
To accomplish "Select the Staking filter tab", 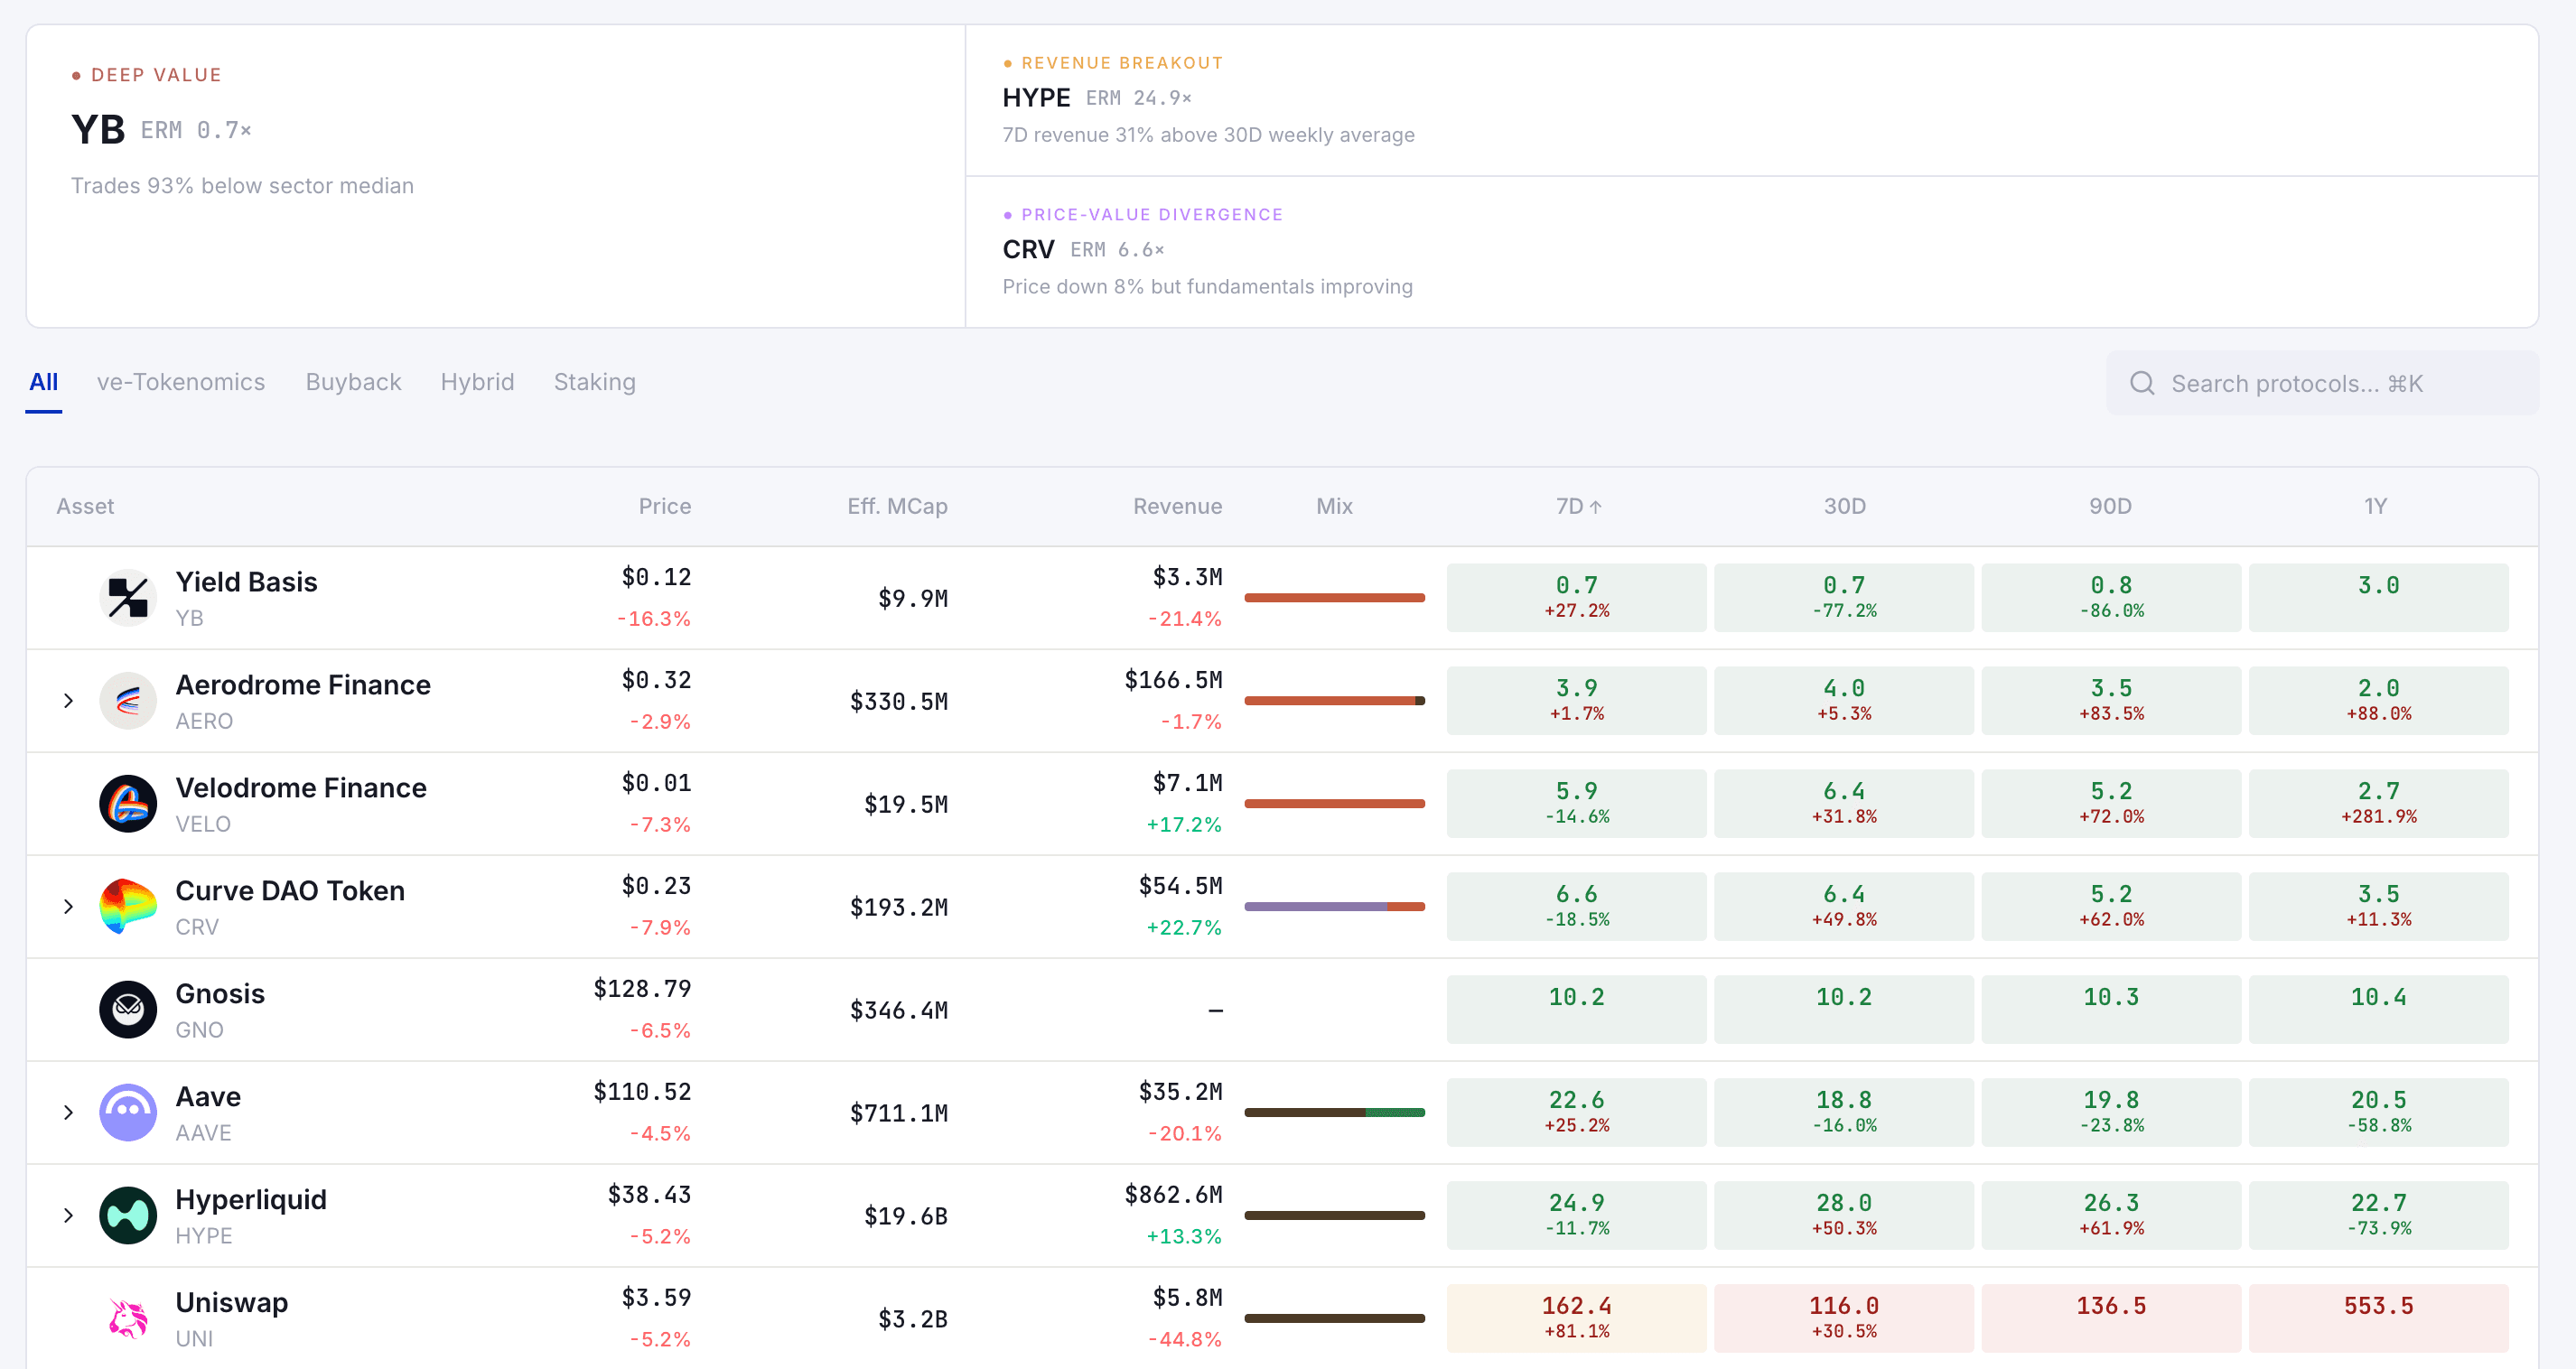I will (594, 382).
